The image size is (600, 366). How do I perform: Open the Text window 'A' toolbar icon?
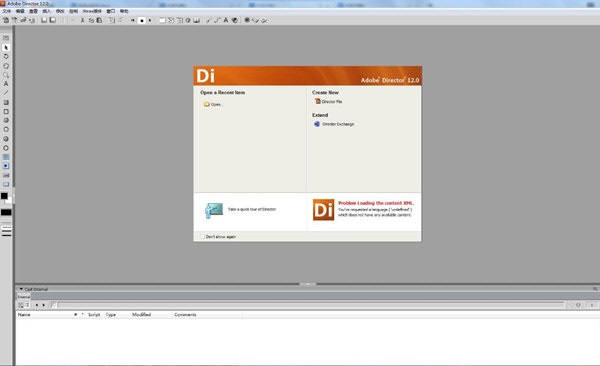[226, 20]
